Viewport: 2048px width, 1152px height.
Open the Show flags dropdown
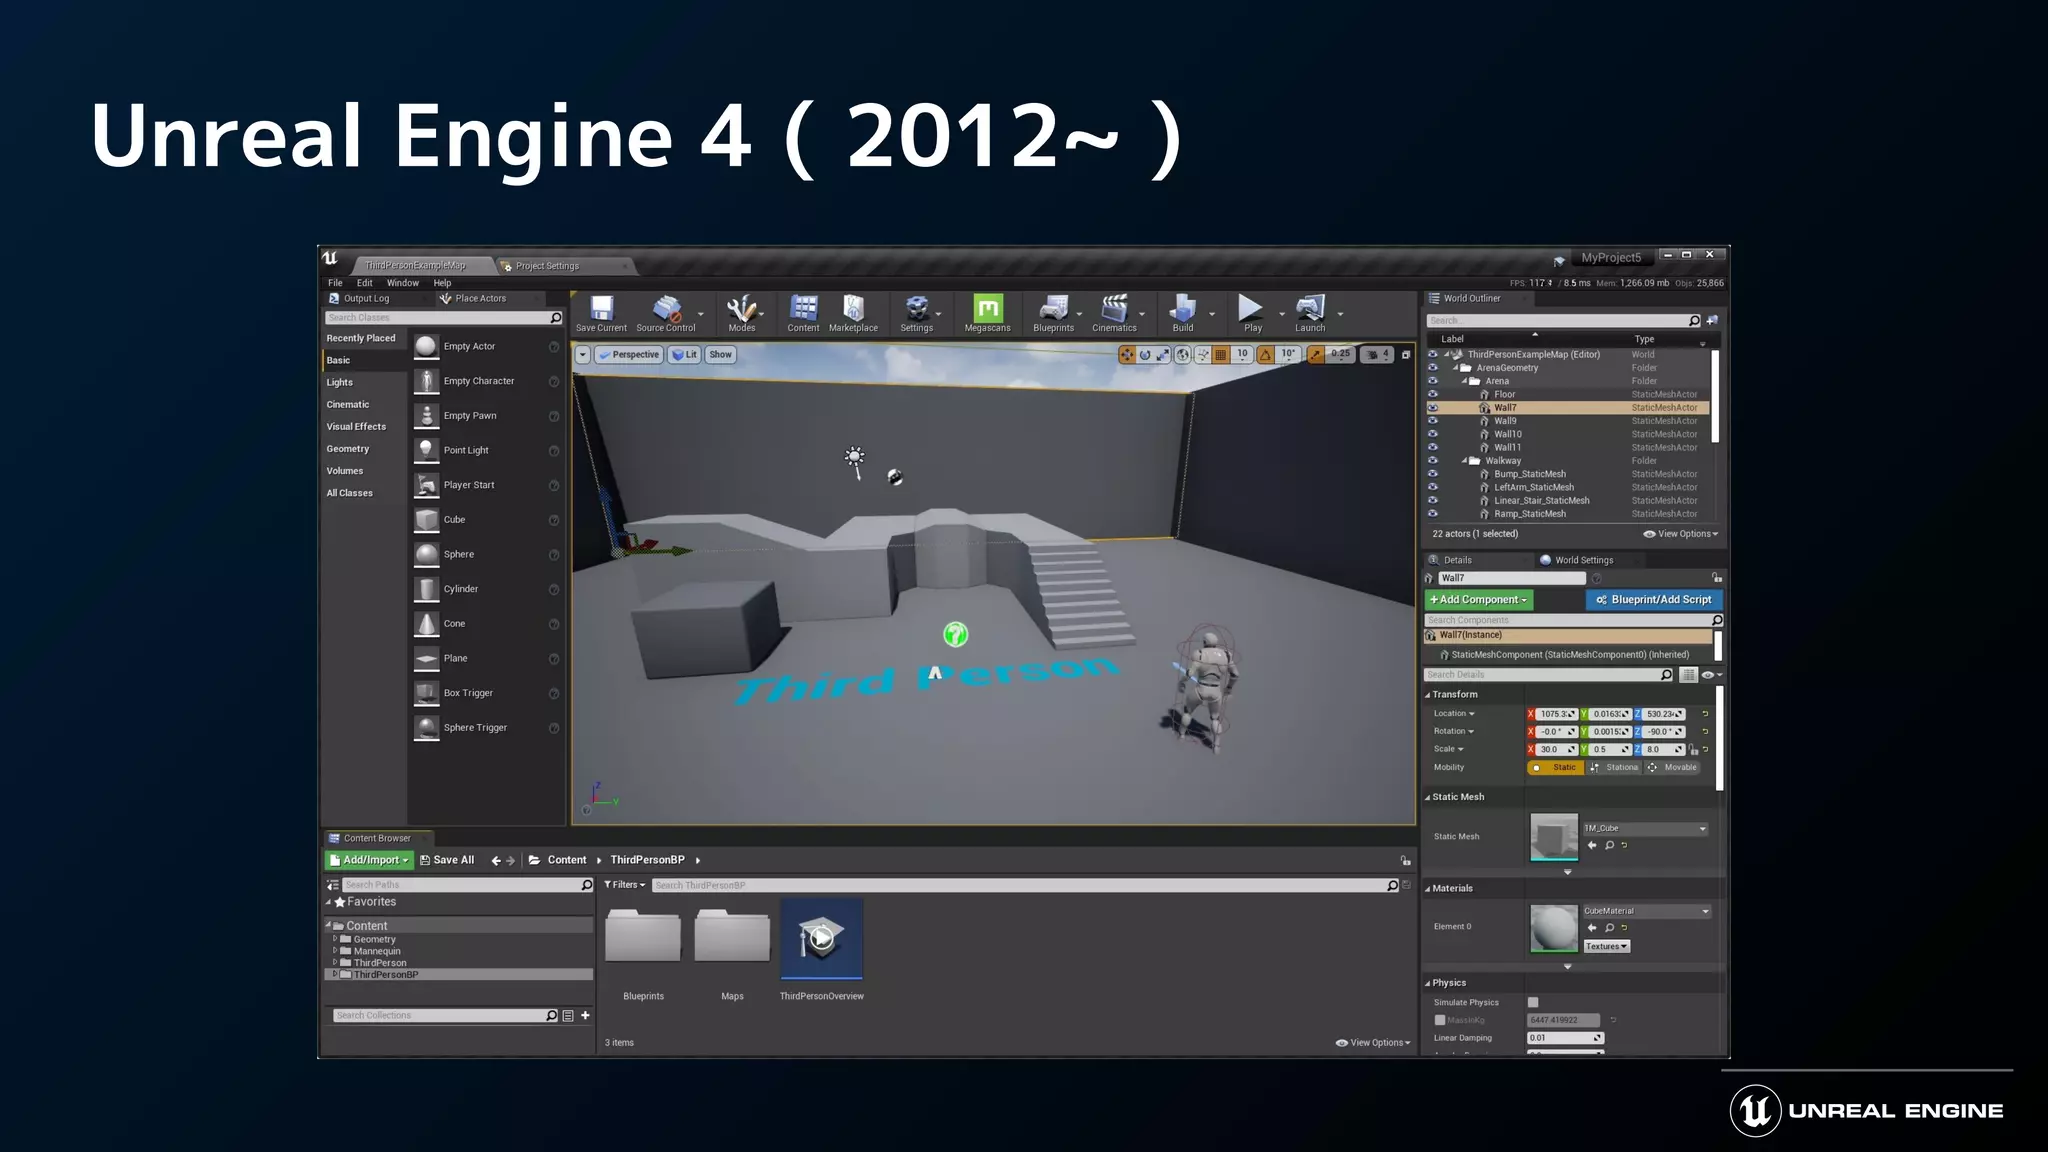pyautogui.click(x=720, y=354)
